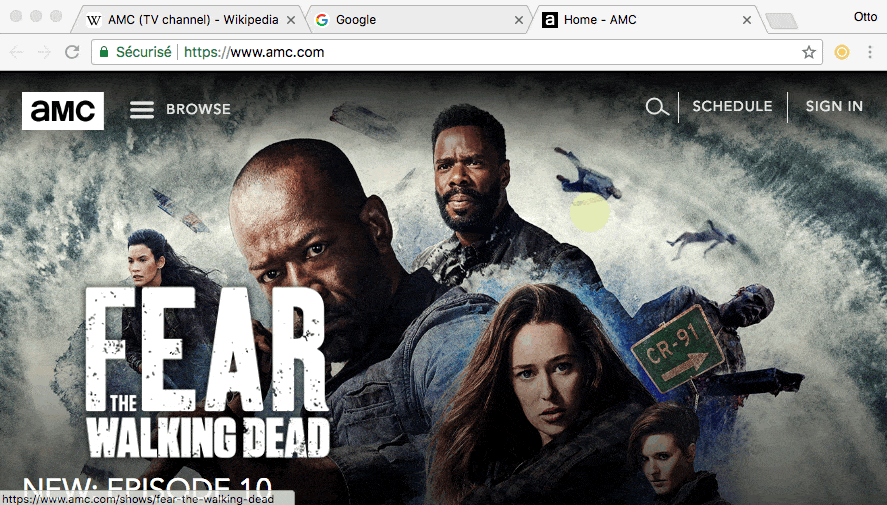Close the Google tab

(x=519, y=20)
